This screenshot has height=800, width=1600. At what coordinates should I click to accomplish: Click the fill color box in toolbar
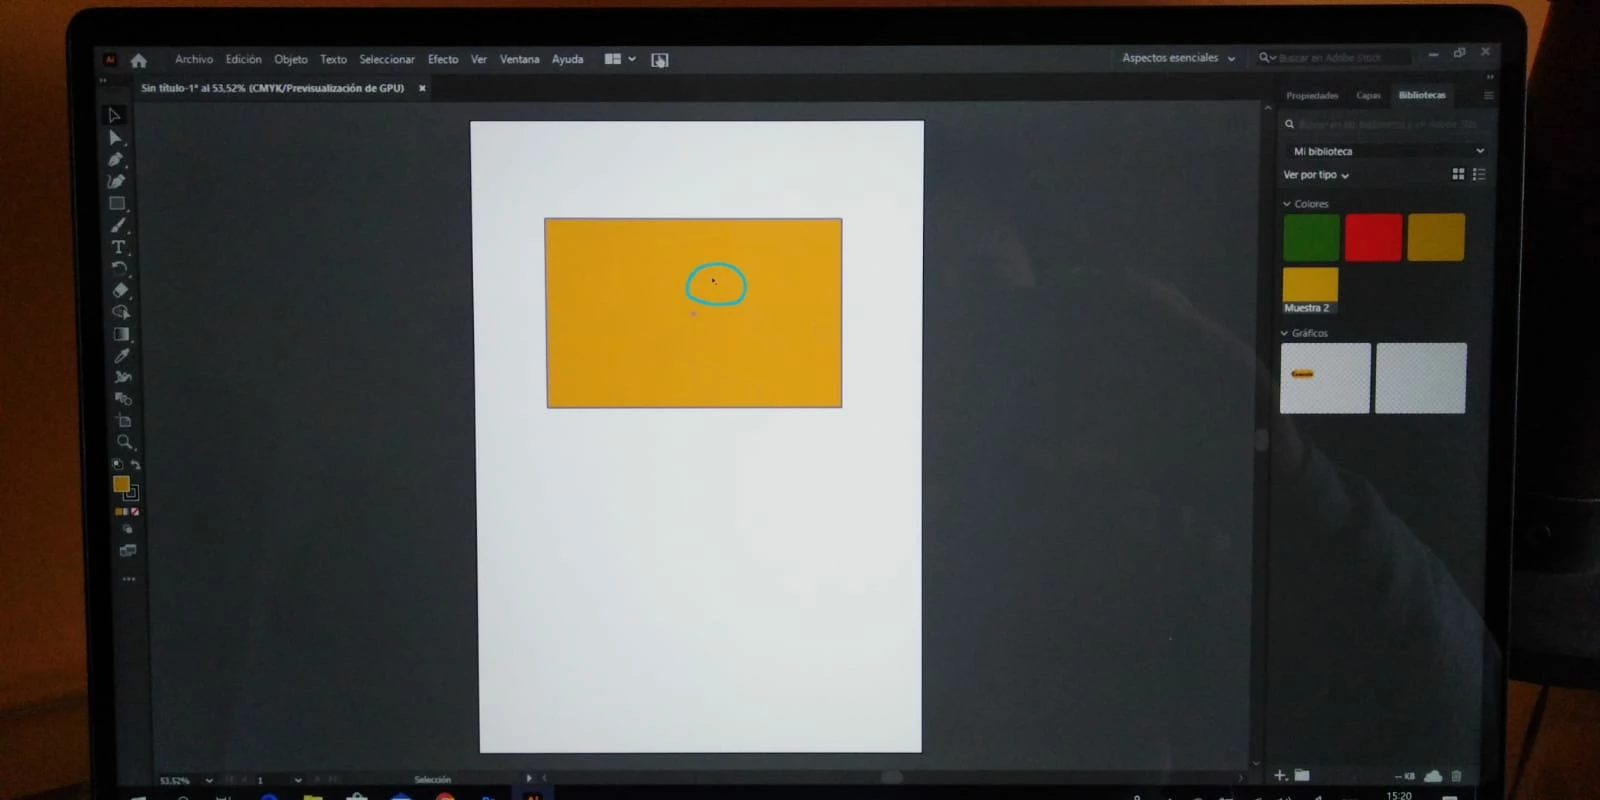point(121,484)
